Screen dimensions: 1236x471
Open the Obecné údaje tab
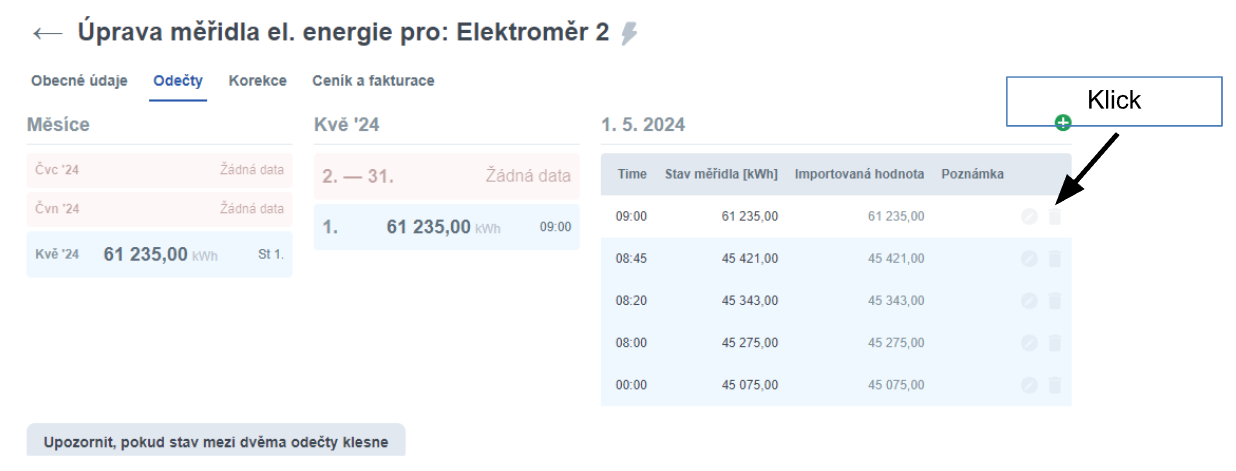click(x=79, y=81)
